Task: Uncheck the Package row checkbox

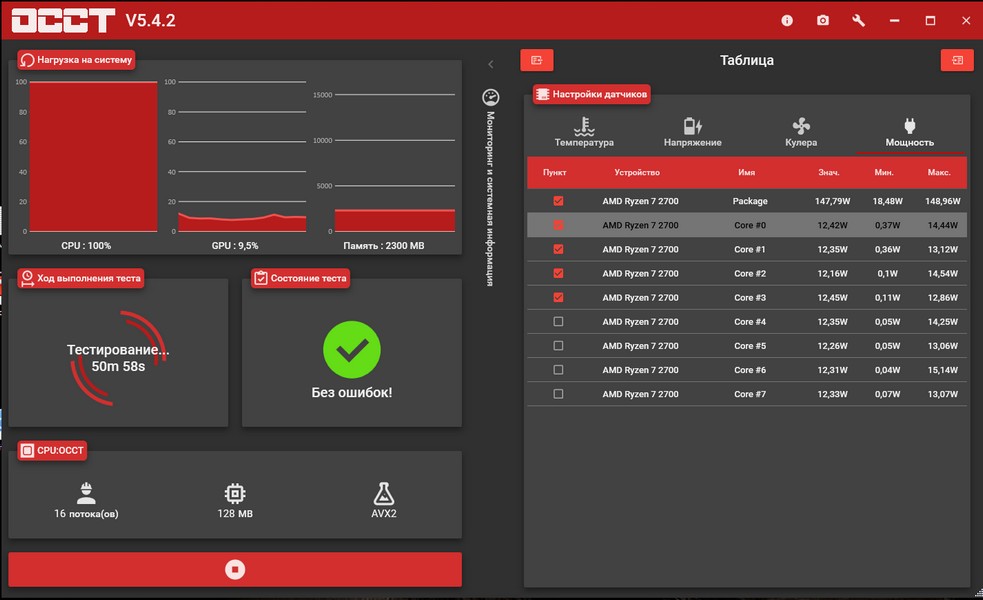Action: (558, 201)
